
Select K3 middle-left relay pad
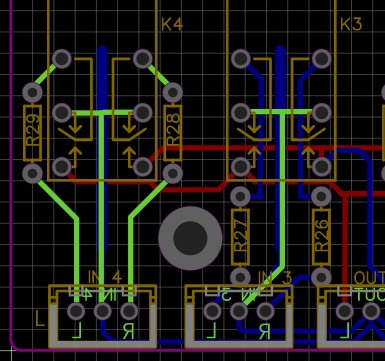241,113
